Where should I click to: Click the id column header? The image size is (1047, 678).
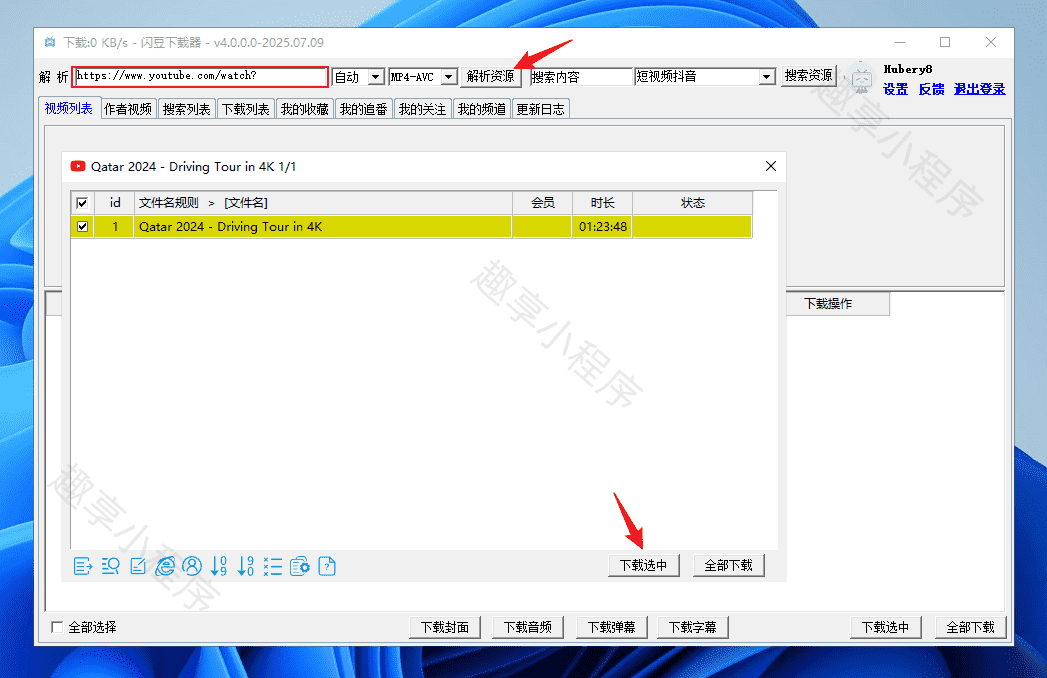(115, 202)
